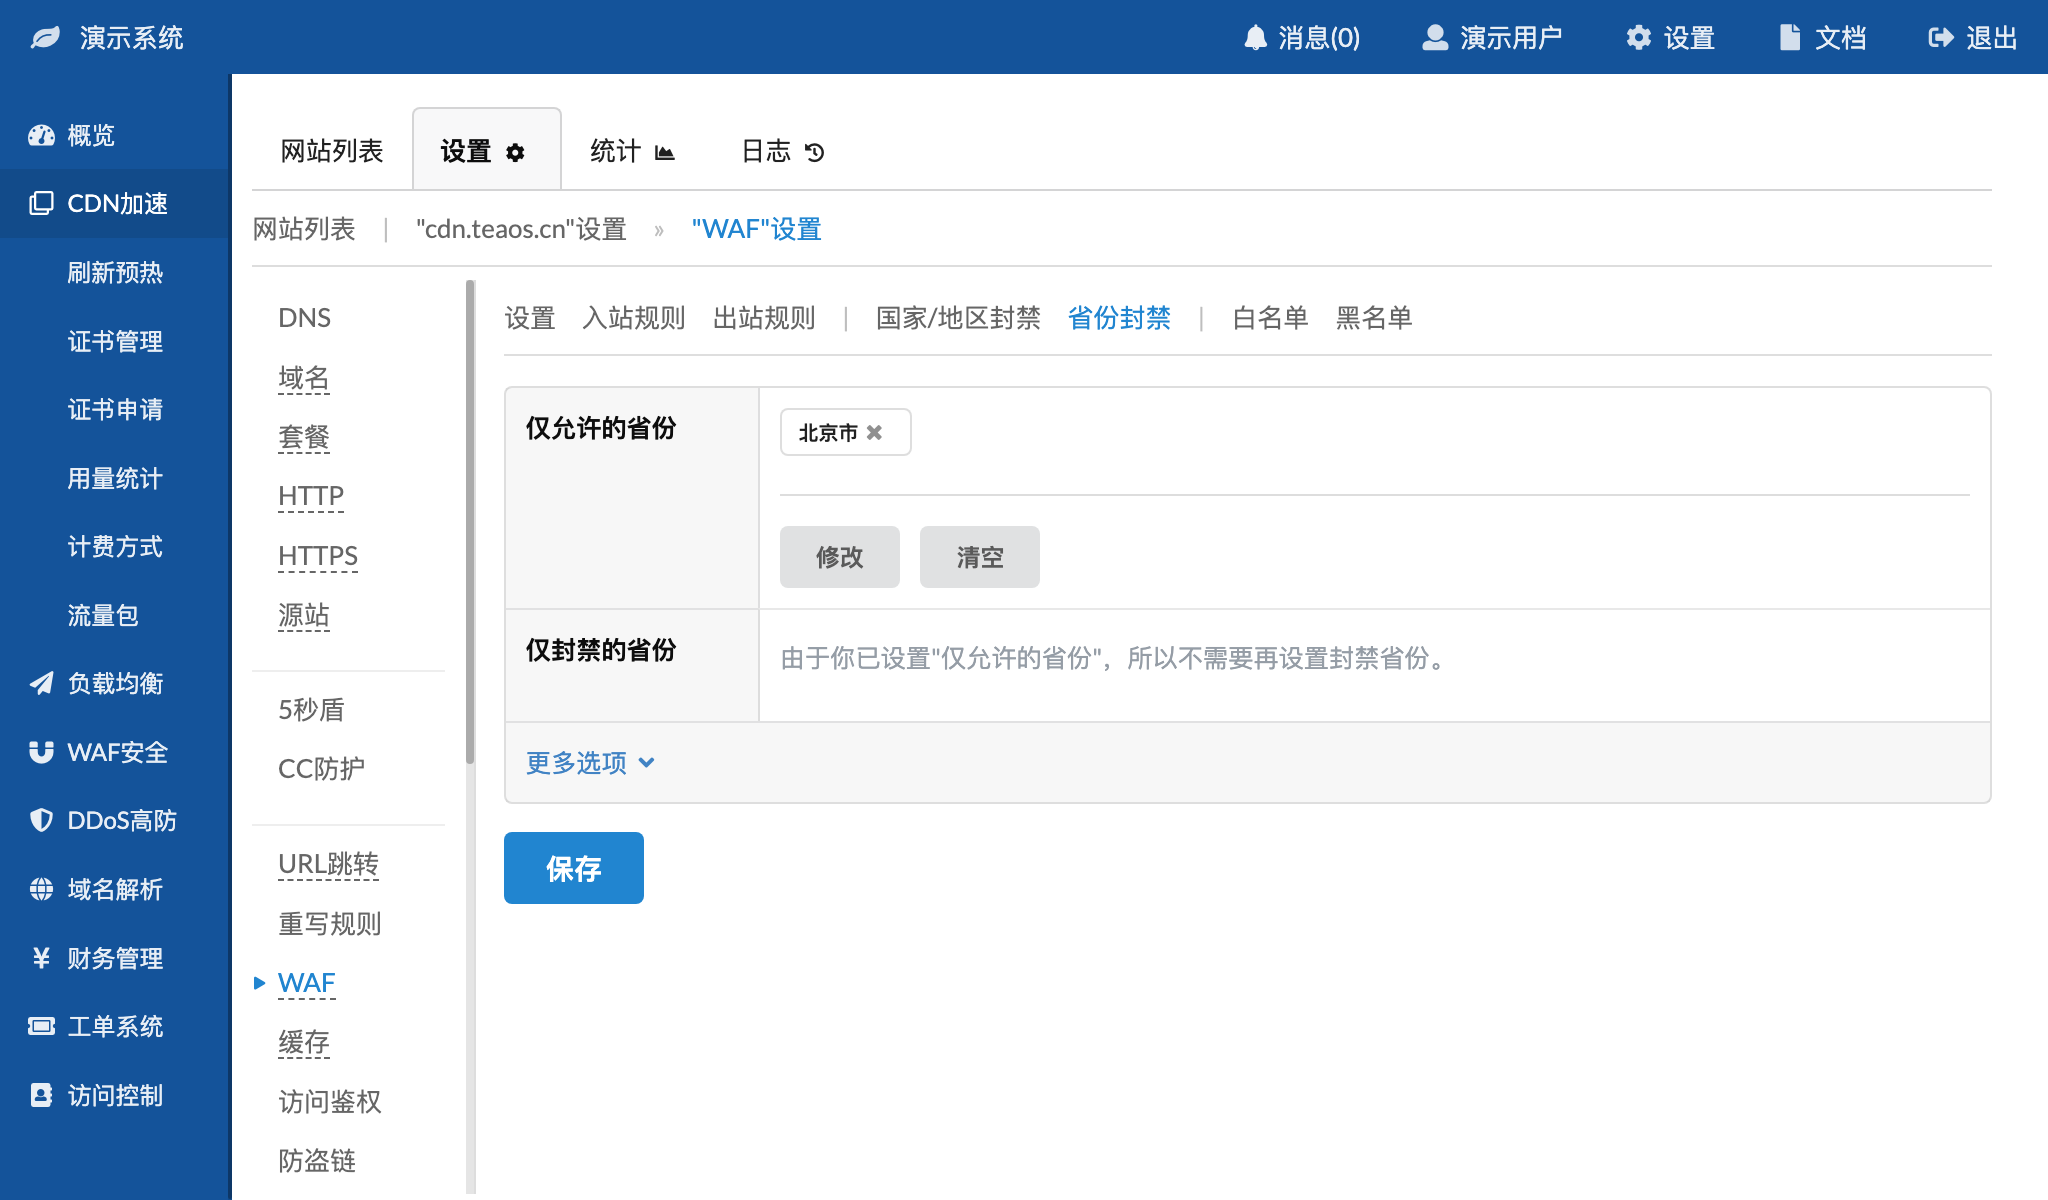Screen dimensions: 2048x1200
Task: Click the logout exit icon
Action: [1940, 38]
